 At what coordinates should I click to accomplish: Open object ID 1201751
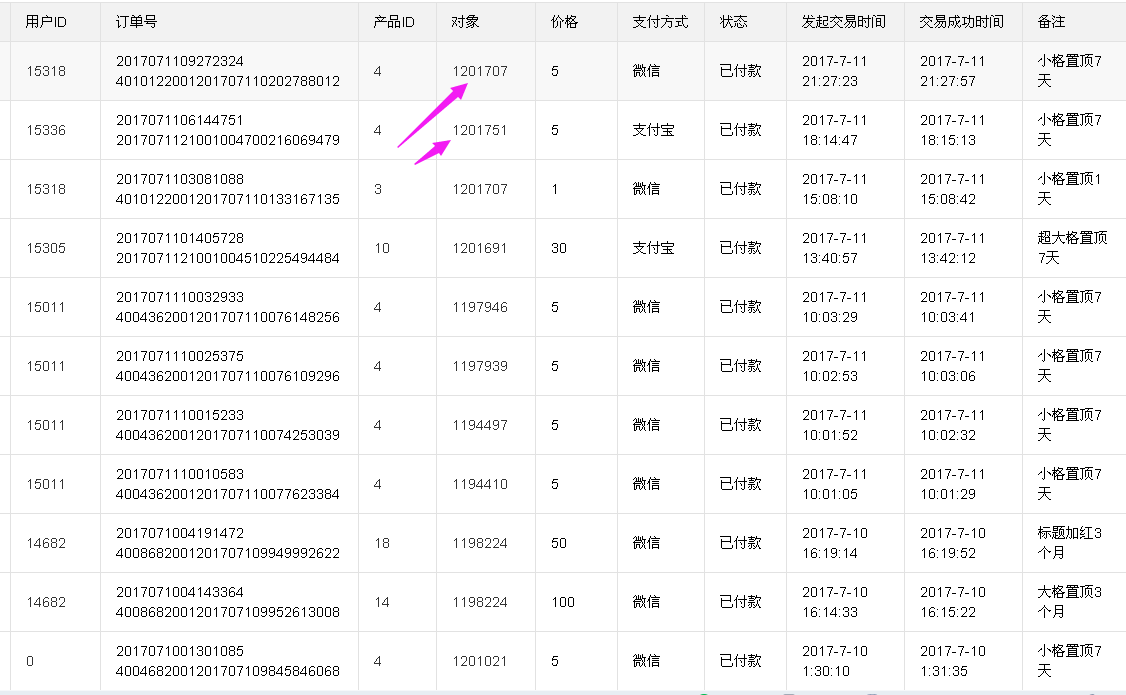479,130
